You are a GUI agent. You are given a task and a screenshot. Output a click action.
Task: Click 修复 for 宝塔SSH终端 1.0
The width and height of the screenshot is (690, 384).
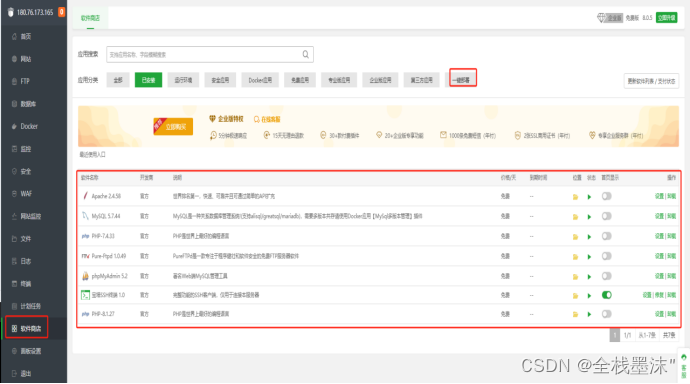(659, 295)
